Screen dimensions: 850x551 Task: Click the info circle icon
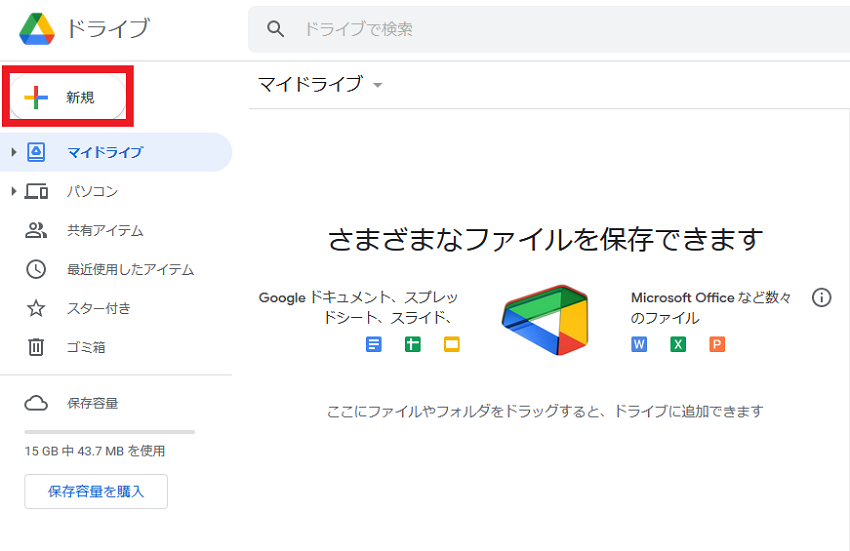(821, 297)
